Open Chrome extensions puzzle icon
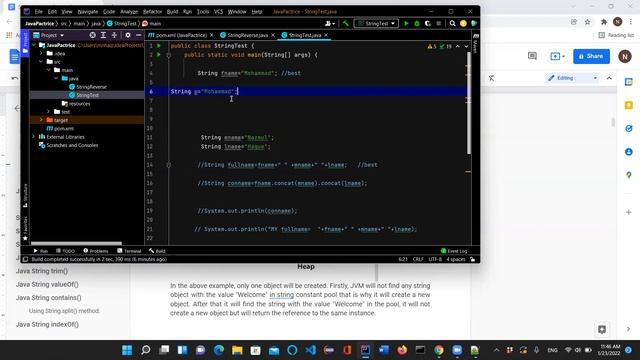Viewport: 640px width, 360px height. (x=604, y=22)
